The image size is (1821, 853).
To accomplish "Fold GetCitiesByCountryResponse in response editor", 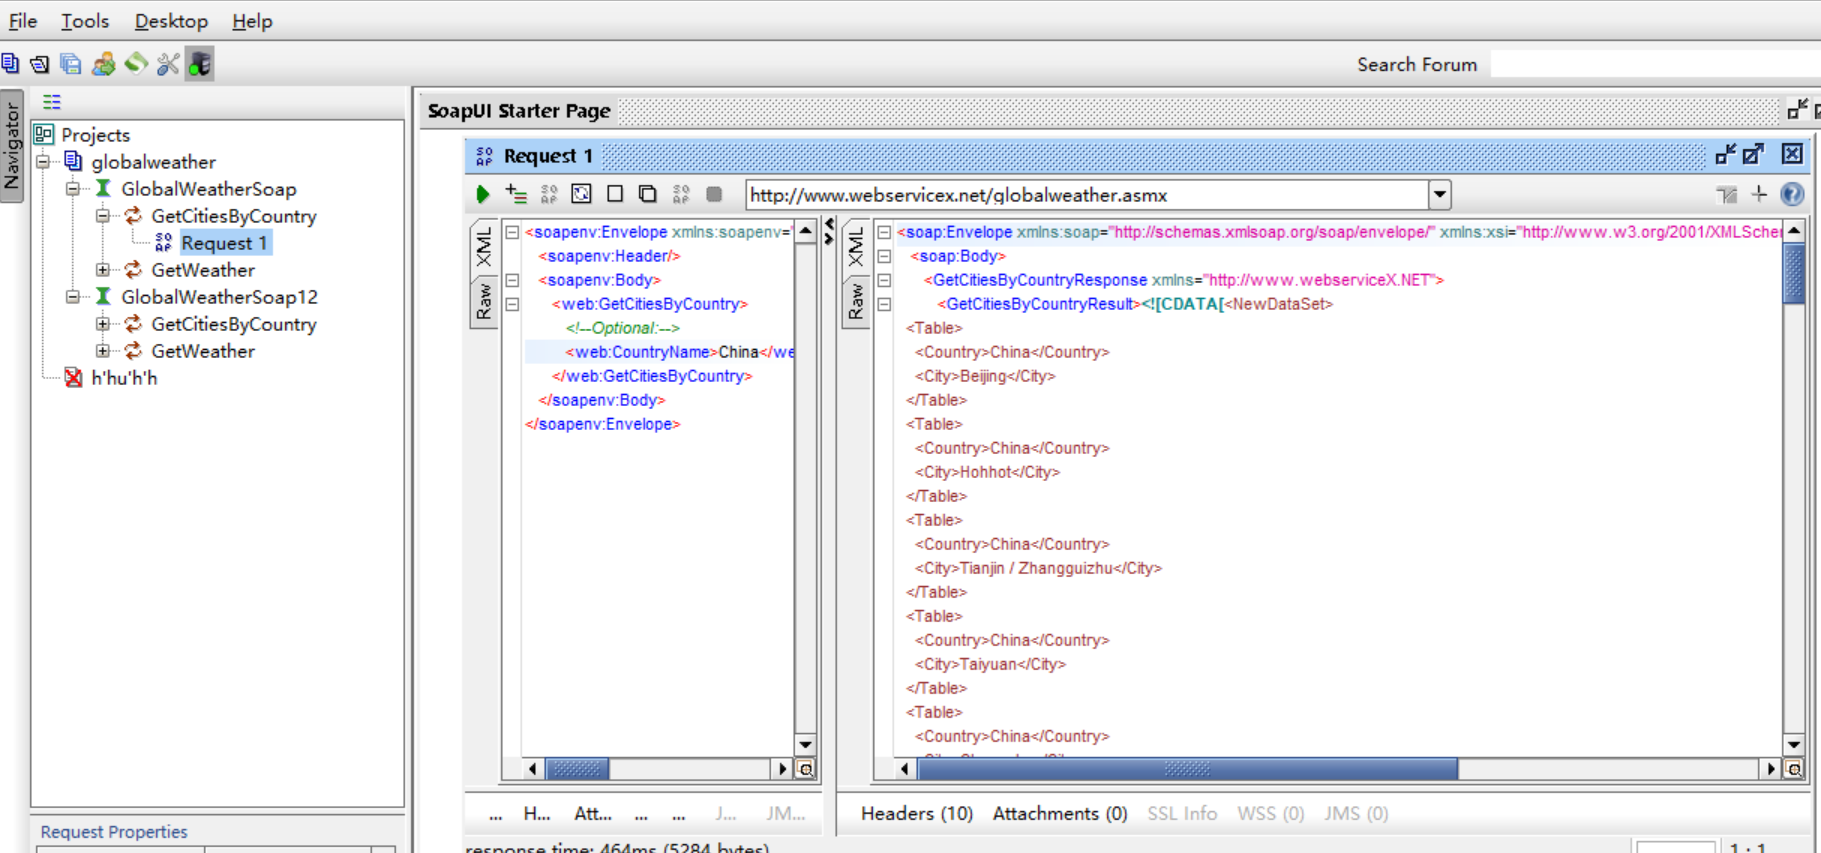I will pyautogui.click(x=884, y=280).
